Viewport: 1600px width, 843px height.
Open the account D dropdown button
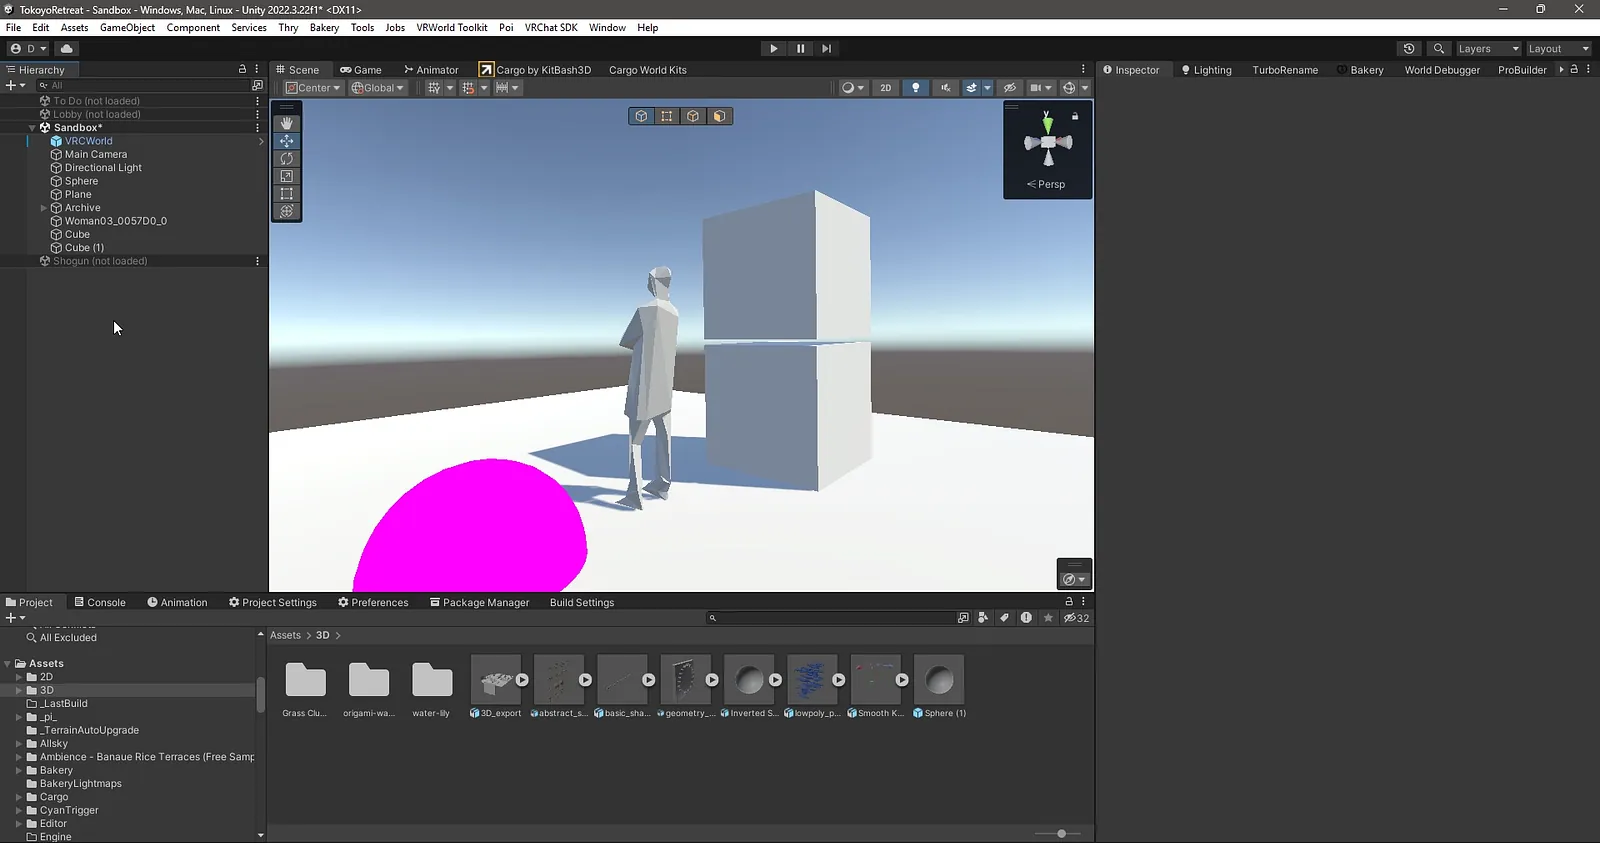28,48
